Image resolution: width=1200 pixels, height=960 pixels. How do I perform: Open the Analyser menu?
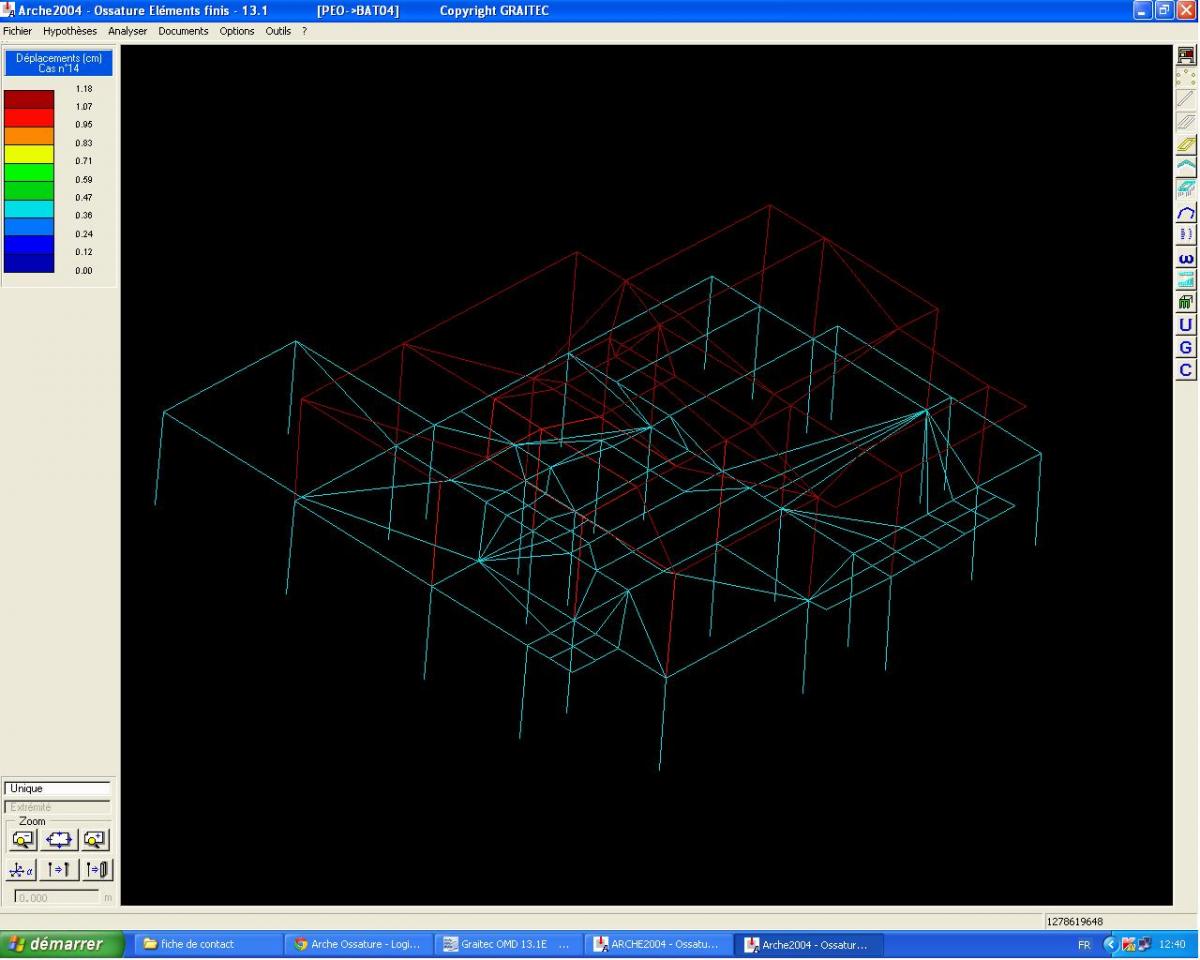point(128,31)
